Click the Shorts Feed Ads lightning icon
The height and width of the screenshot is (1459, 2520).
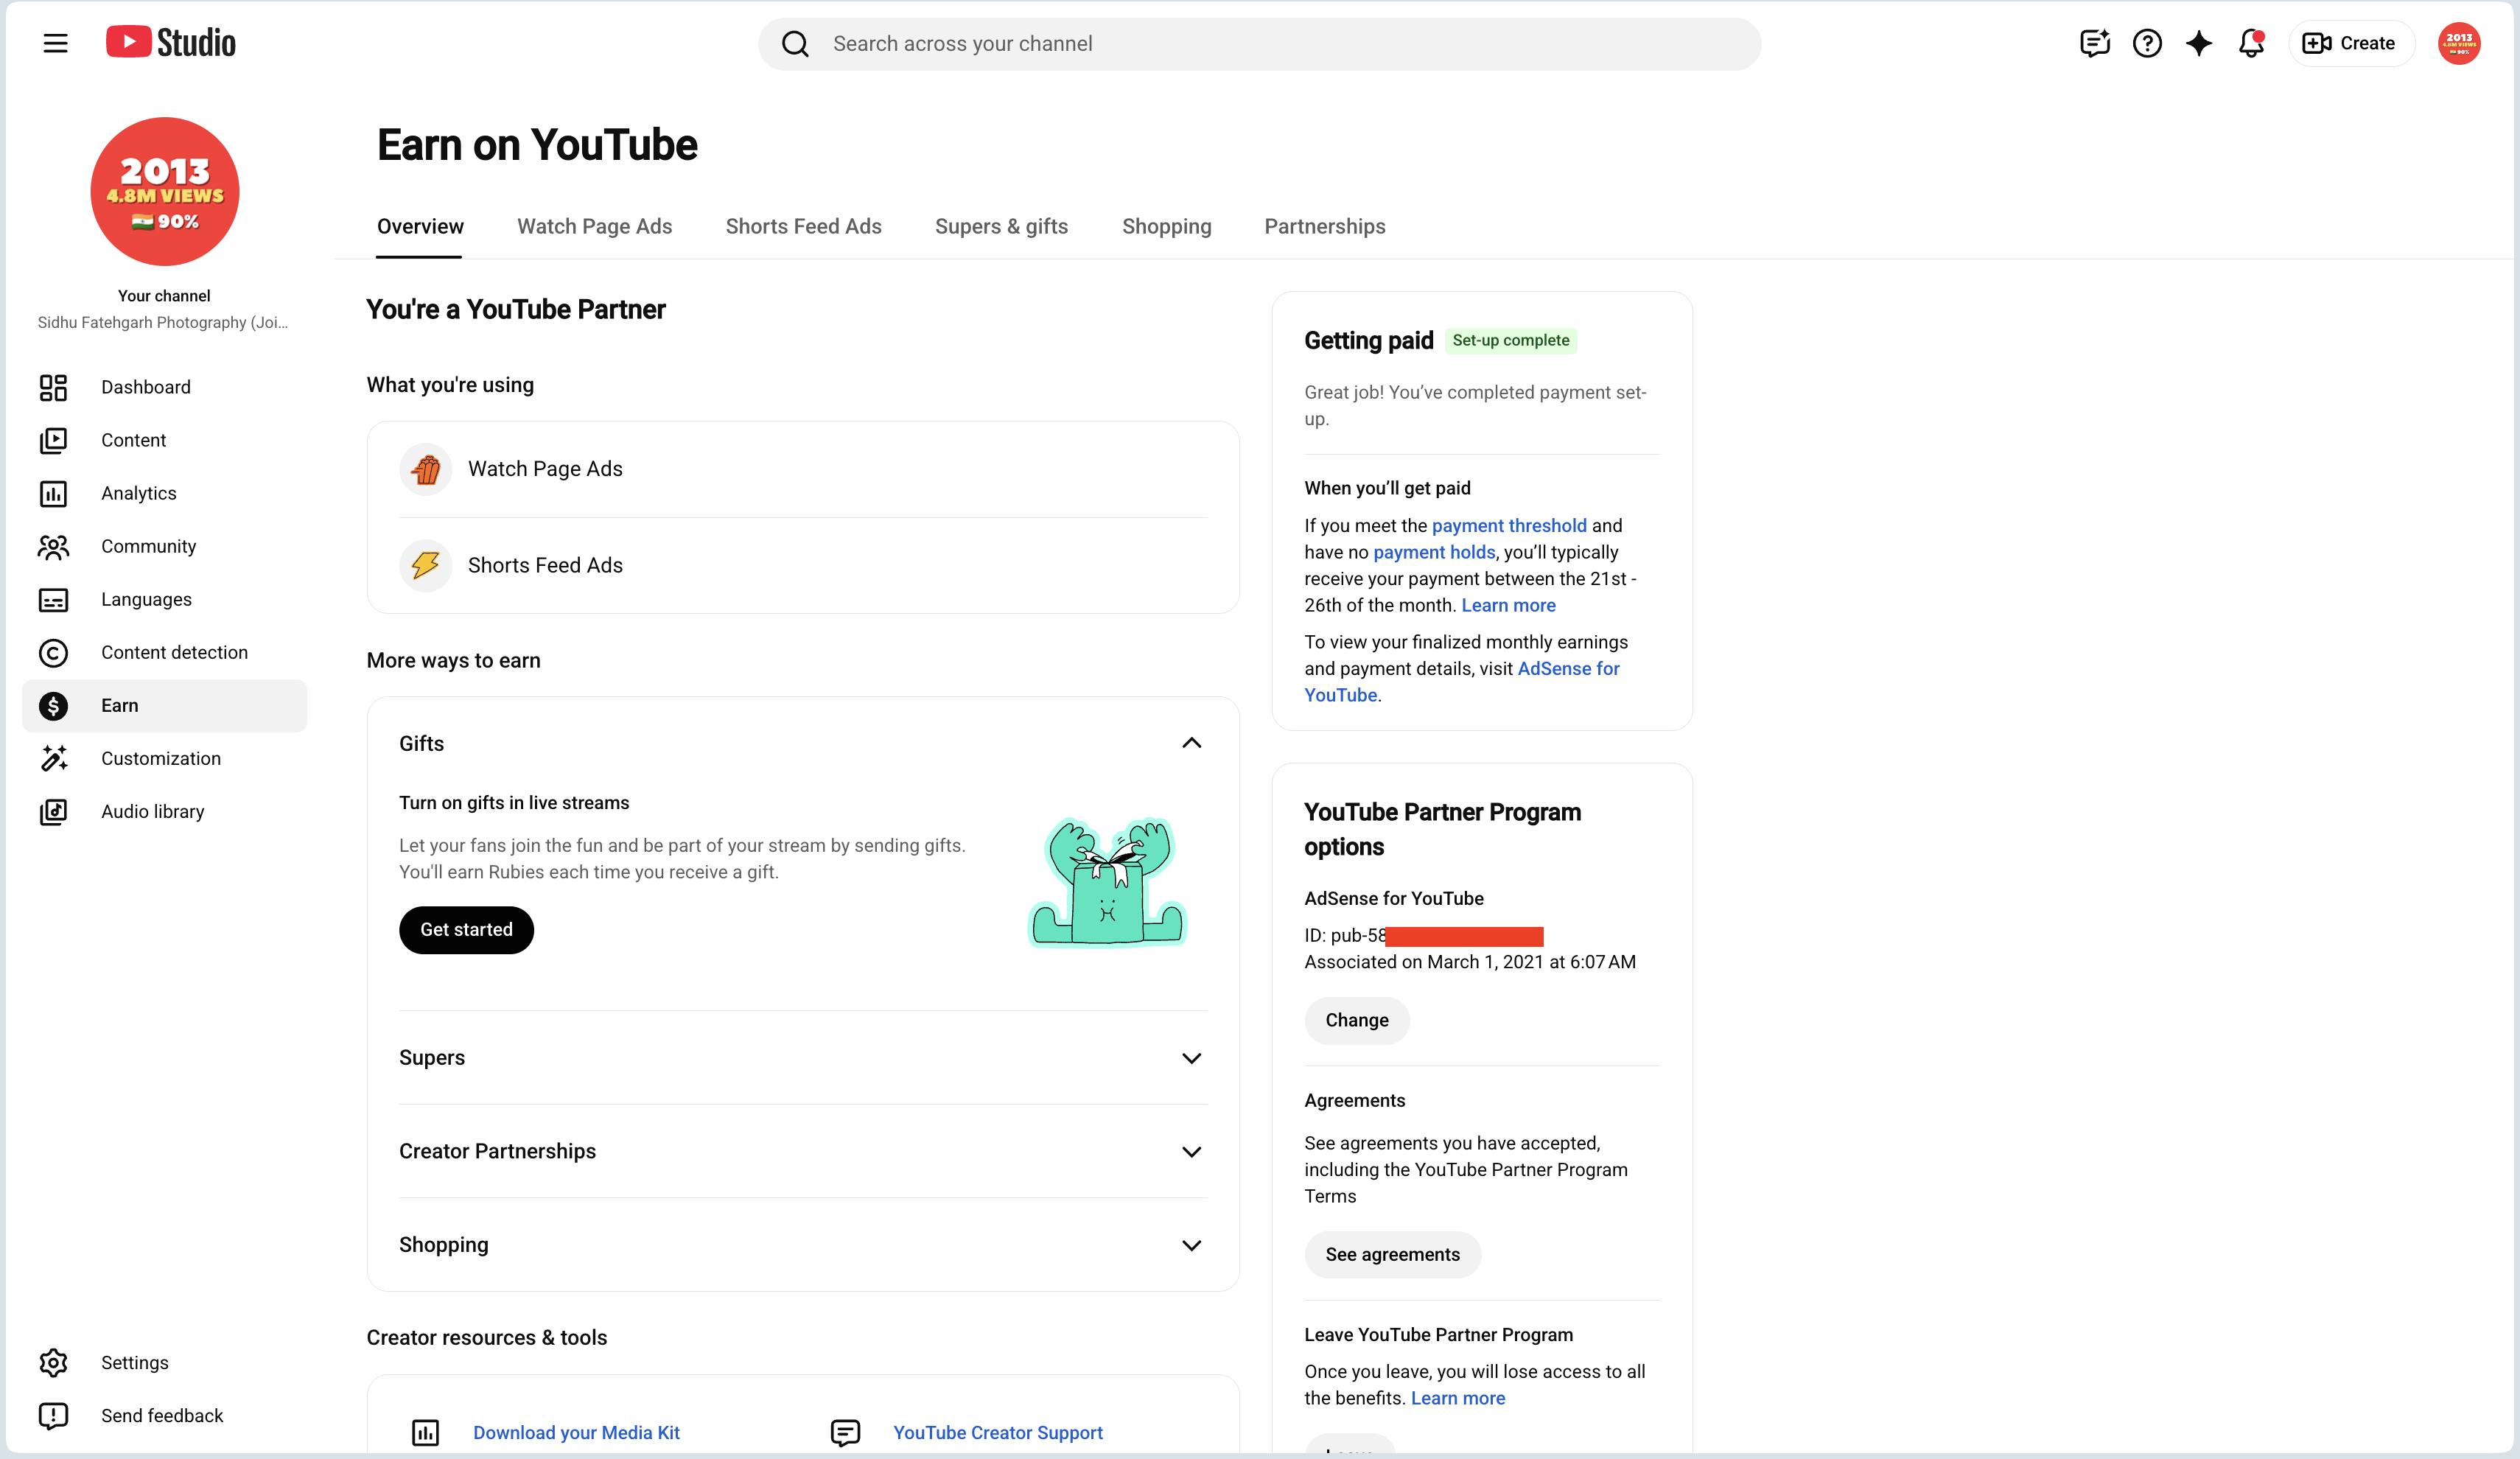click(425, 565)
